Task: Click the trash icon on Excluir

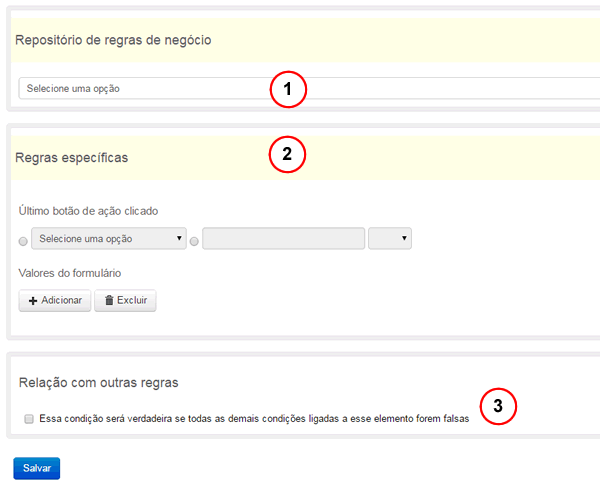Action: [x=109, y=301]
